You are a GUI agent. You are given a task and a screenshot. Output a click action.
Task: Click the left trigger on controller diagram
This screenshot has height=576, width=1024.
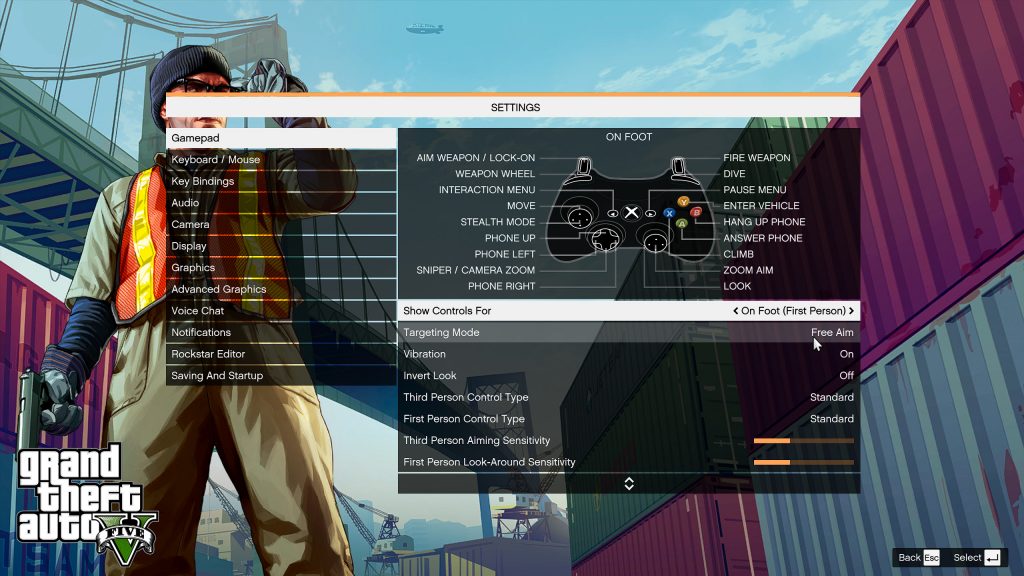[x=583, y=166]
